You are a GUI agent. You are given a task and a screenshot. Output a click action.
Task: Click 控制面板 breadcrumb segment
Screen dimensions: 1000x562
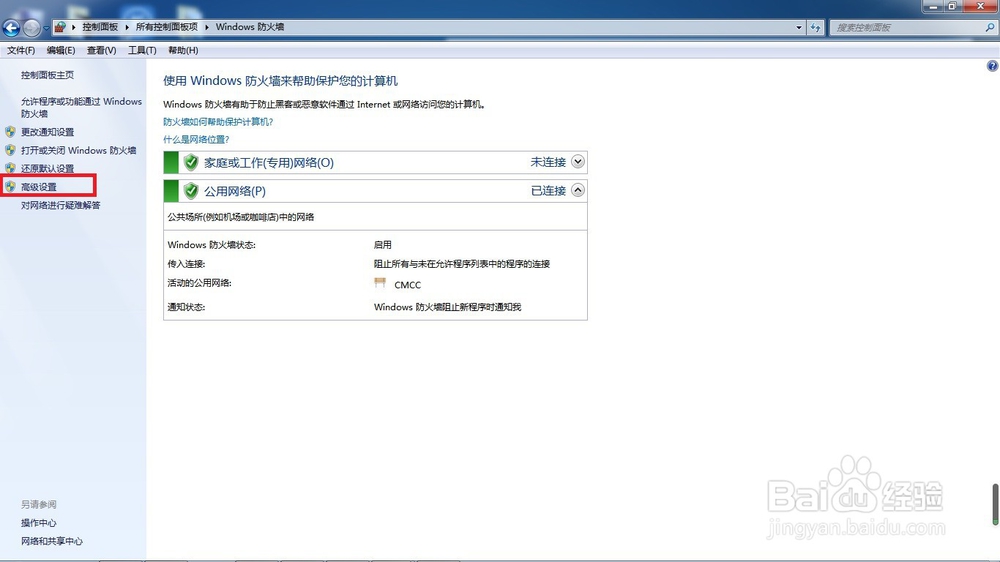[100, 27]
